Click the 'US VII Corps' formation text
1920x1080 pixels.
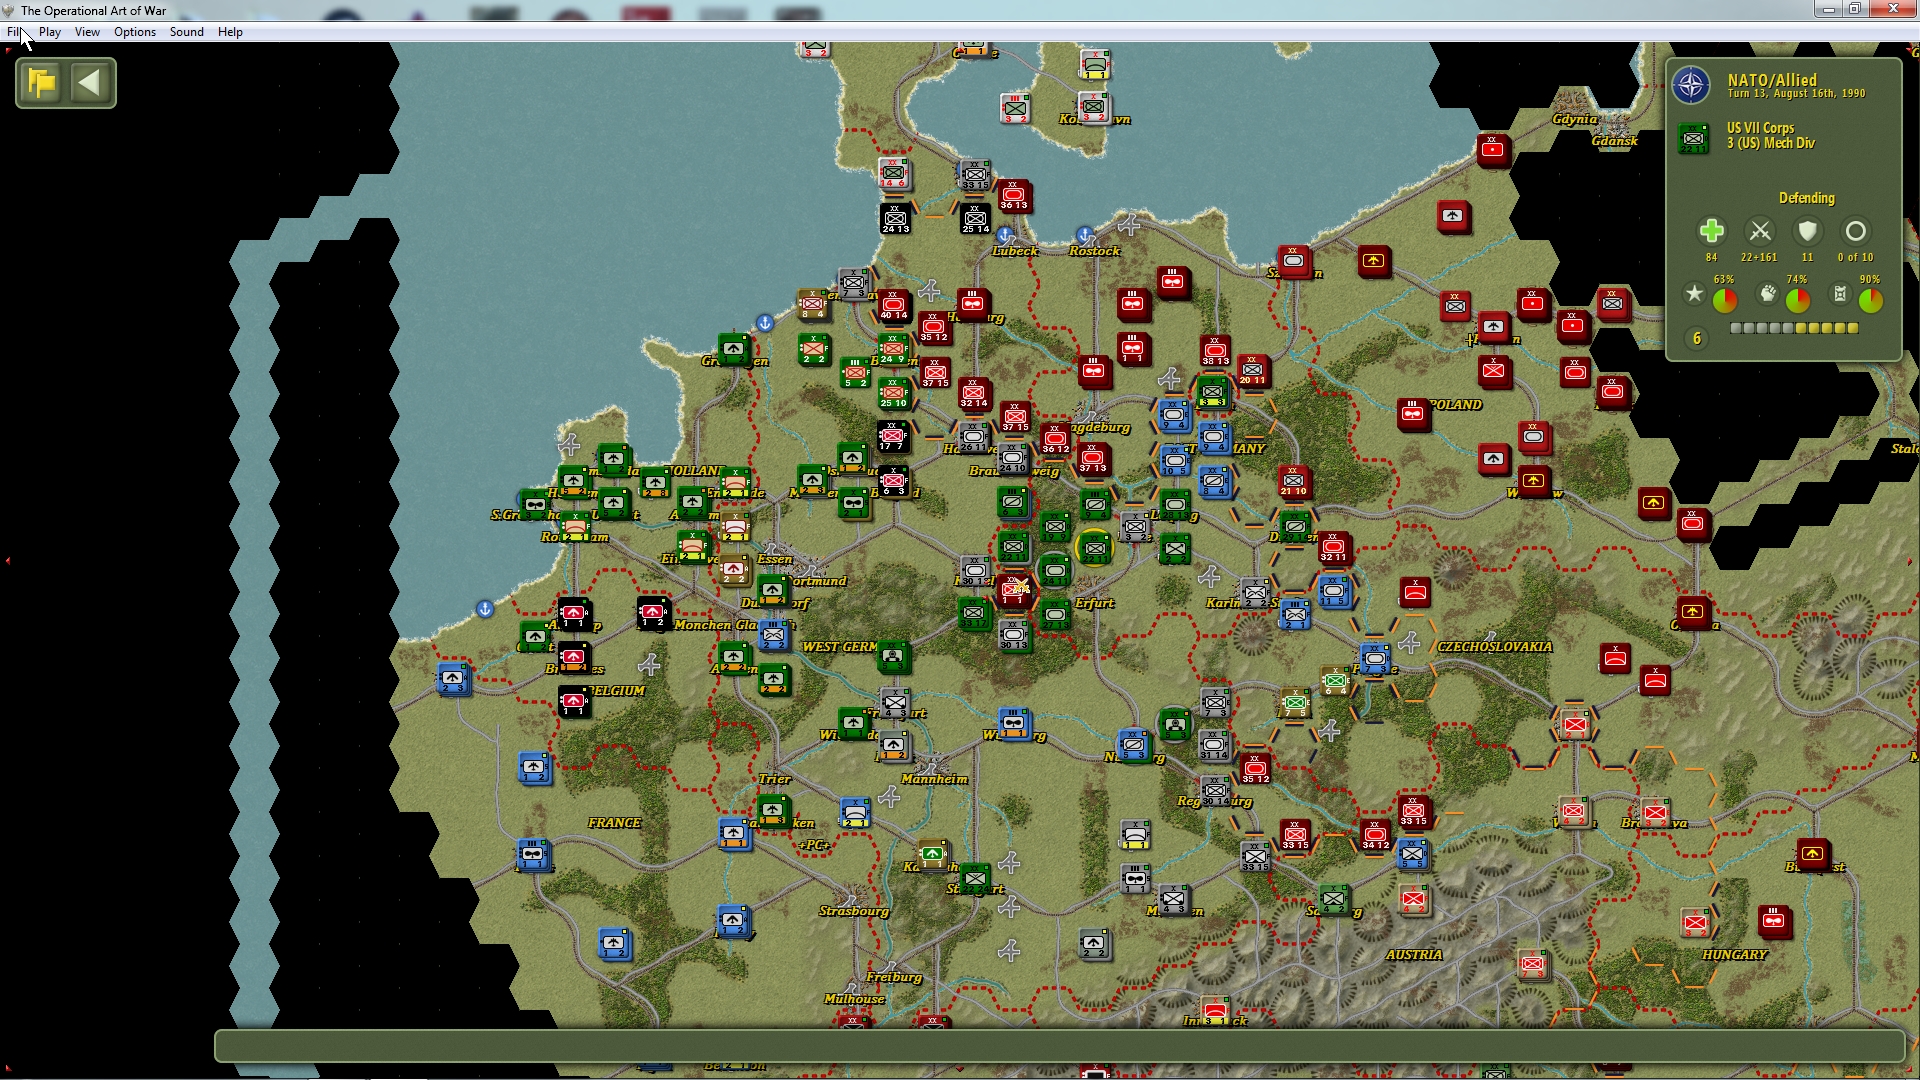tap(1760, 128)
